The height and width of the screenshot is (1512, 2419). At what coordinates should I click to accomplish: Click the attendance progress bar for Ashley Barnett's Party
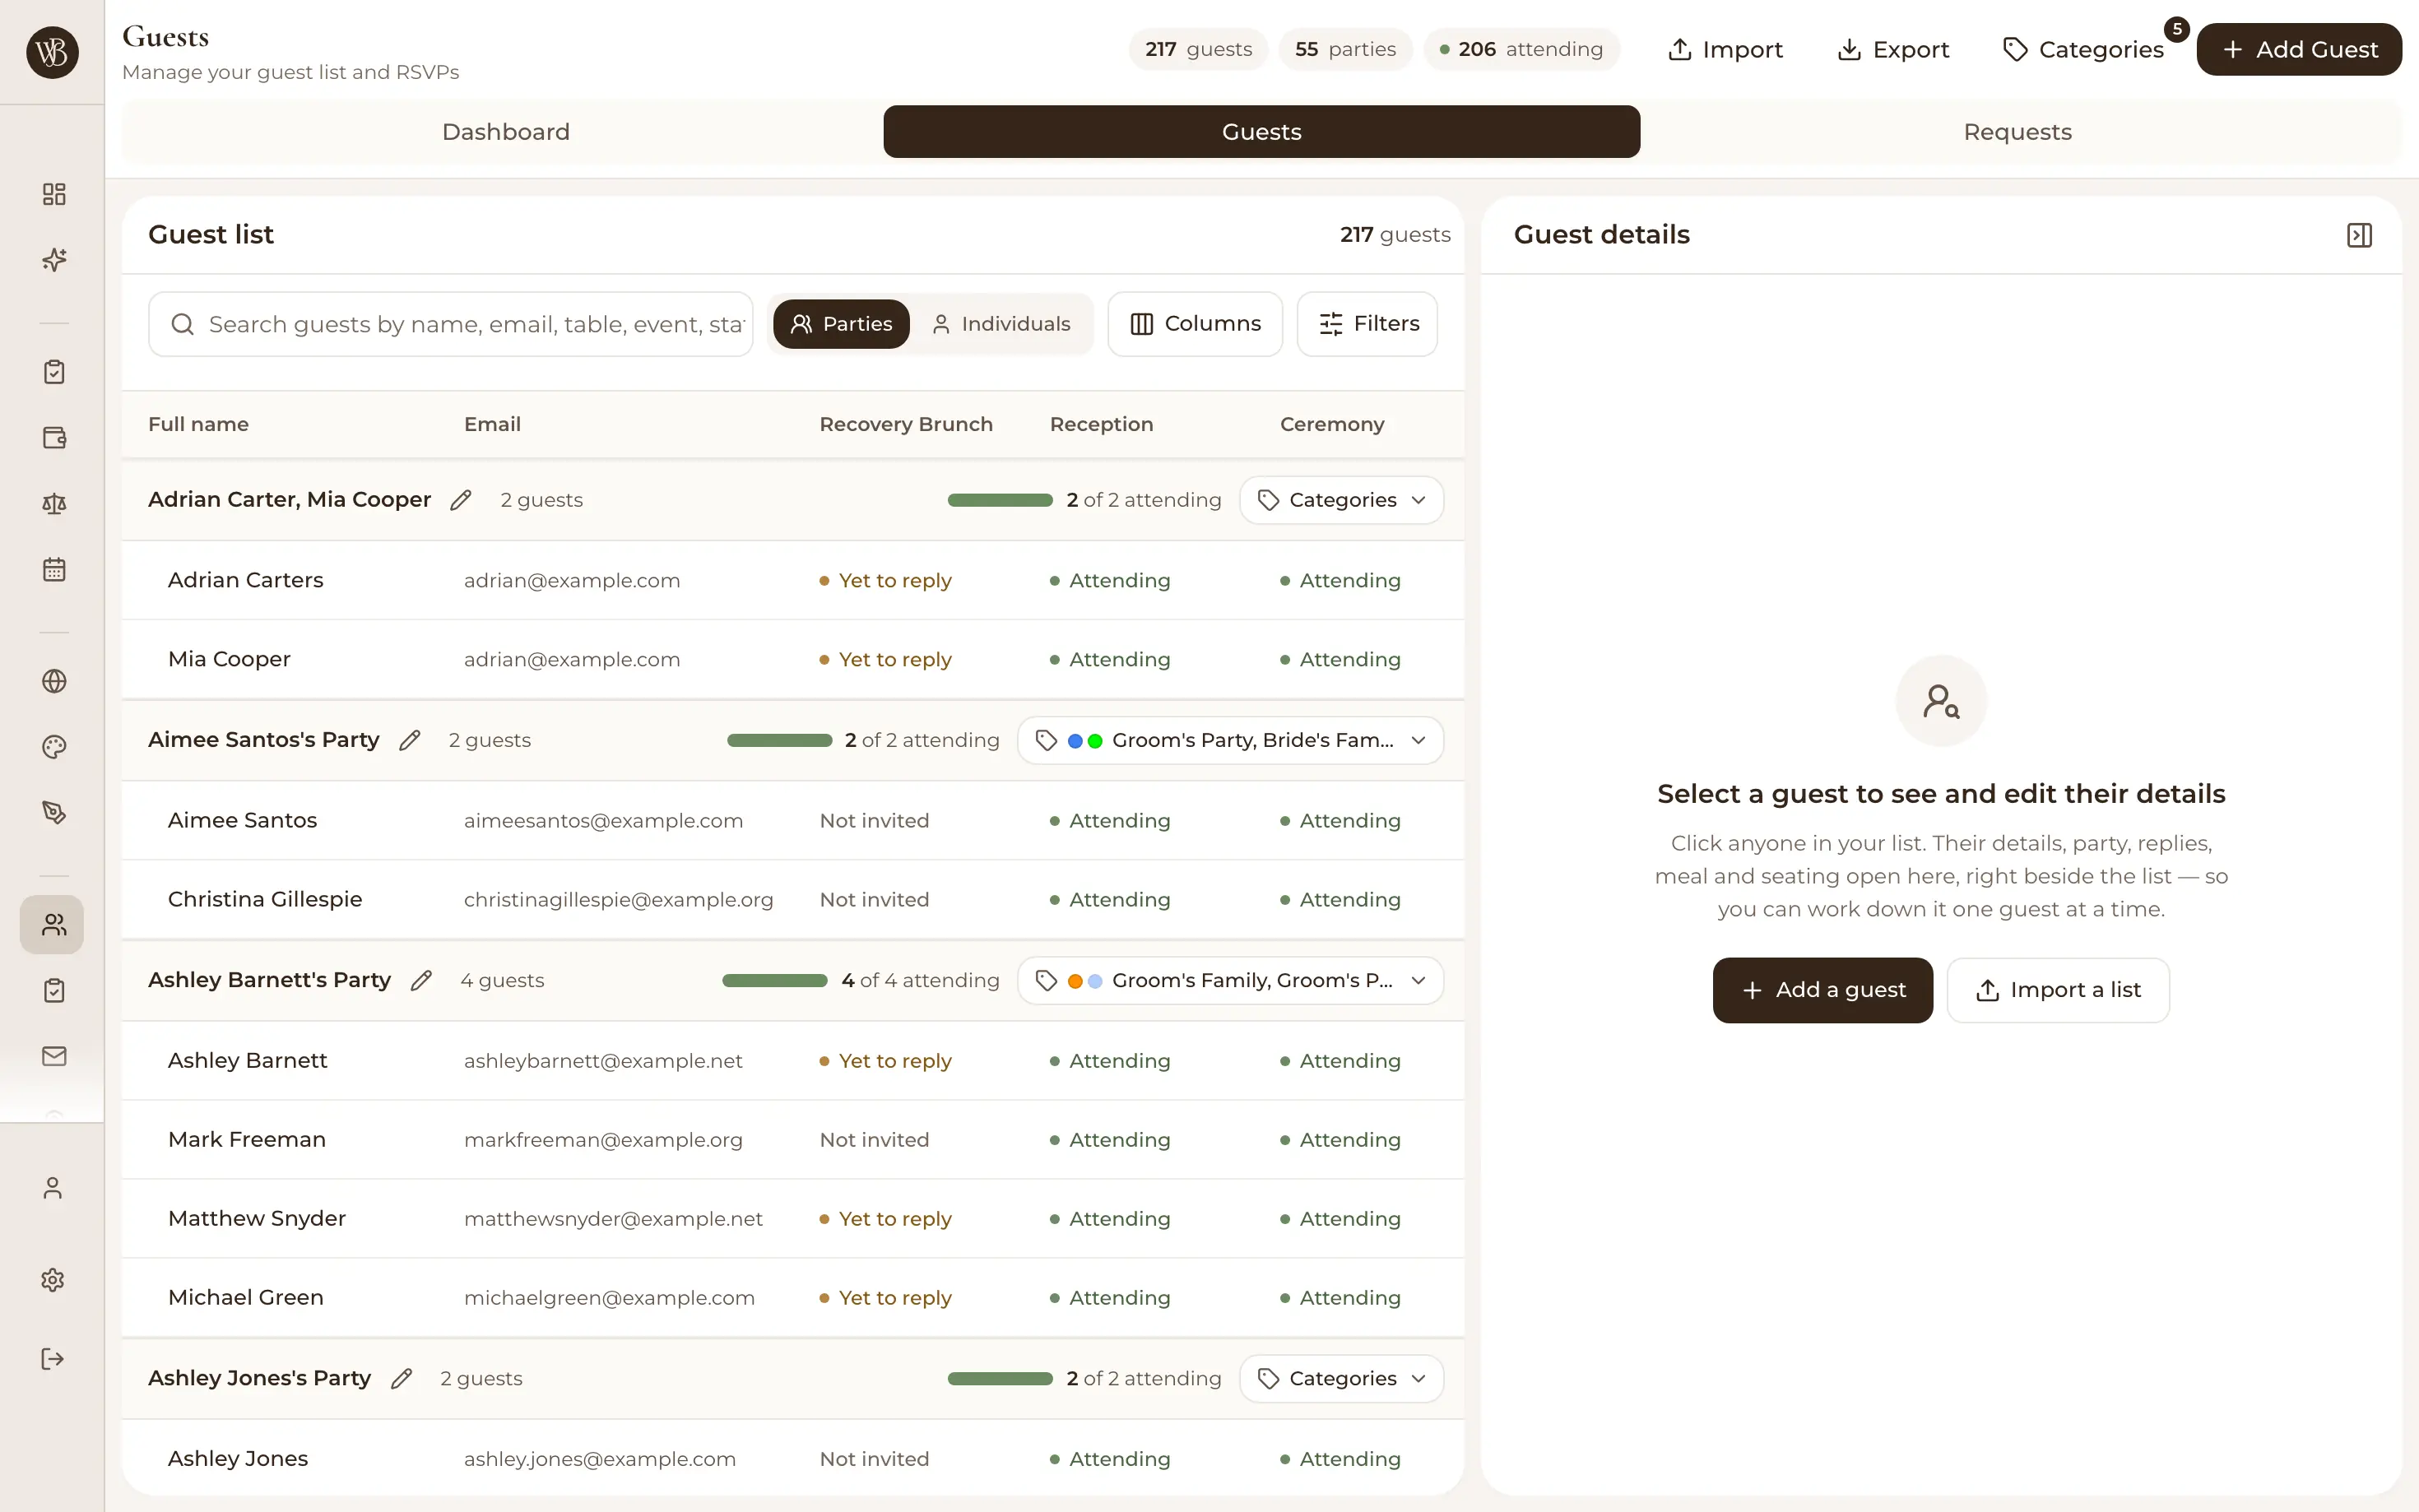774,981
